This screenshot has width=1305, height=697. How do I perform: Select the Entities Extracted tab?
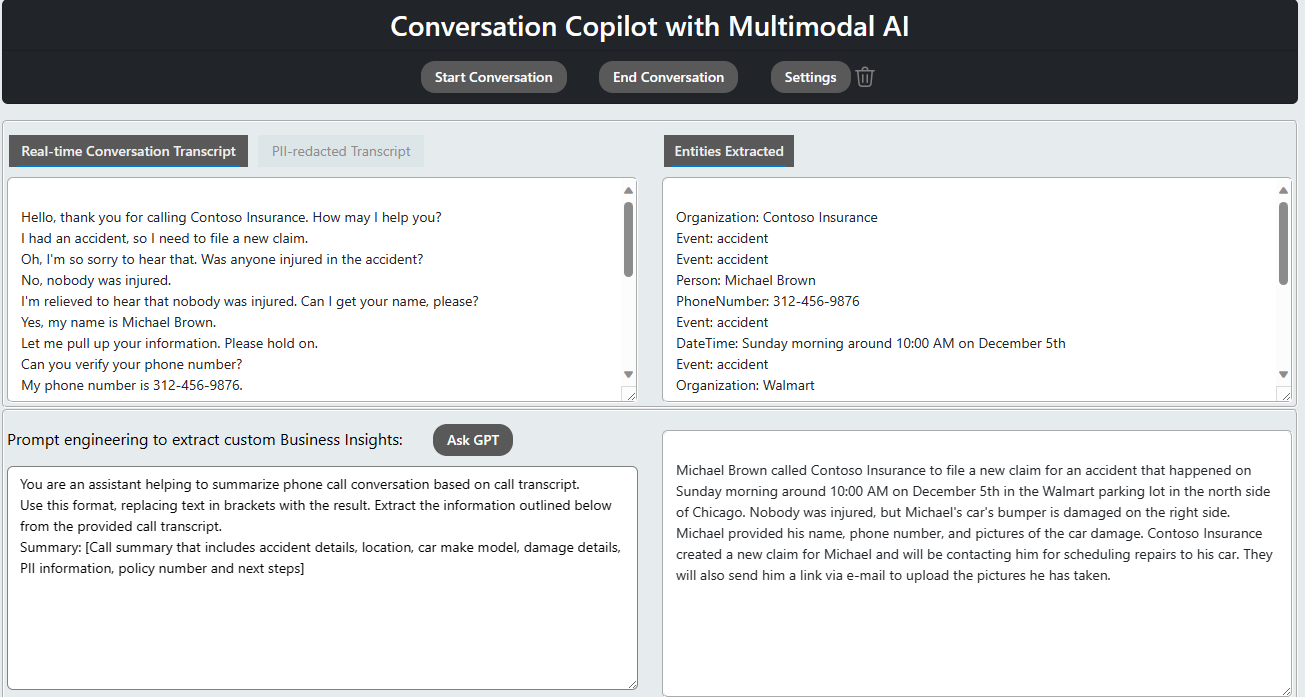[x=729, y=151]
